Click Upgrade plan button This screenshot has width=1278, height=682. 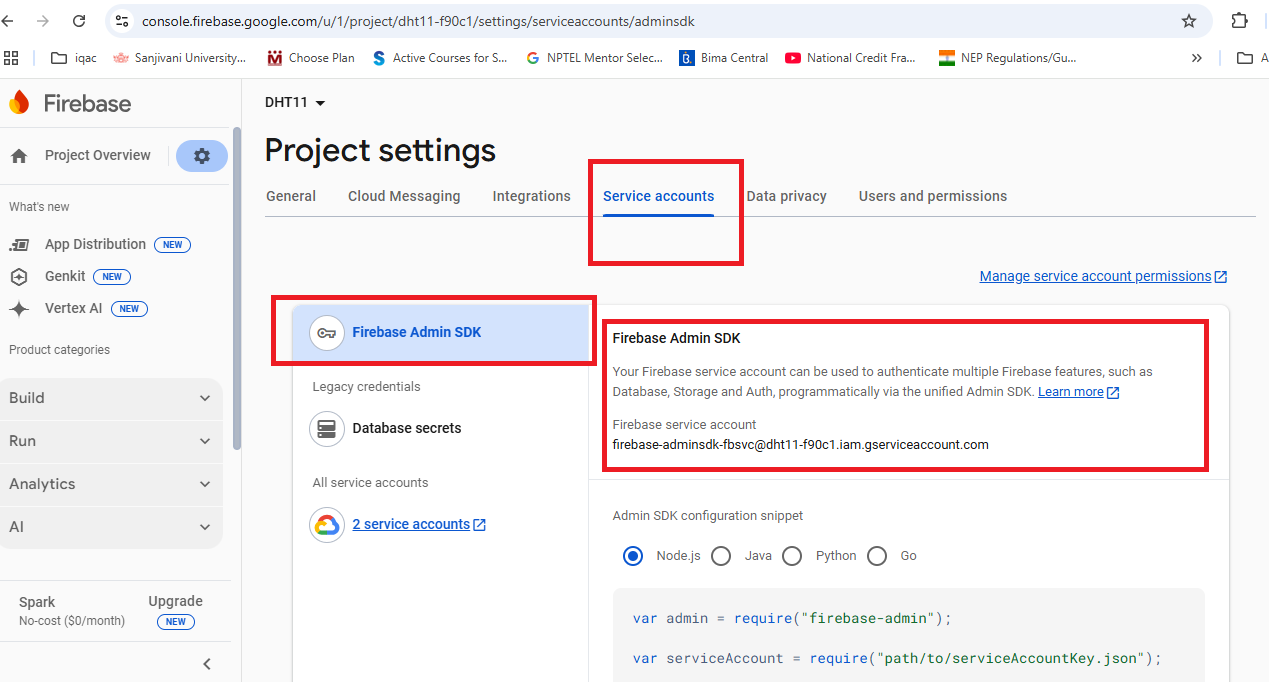[x=175, y=611]
